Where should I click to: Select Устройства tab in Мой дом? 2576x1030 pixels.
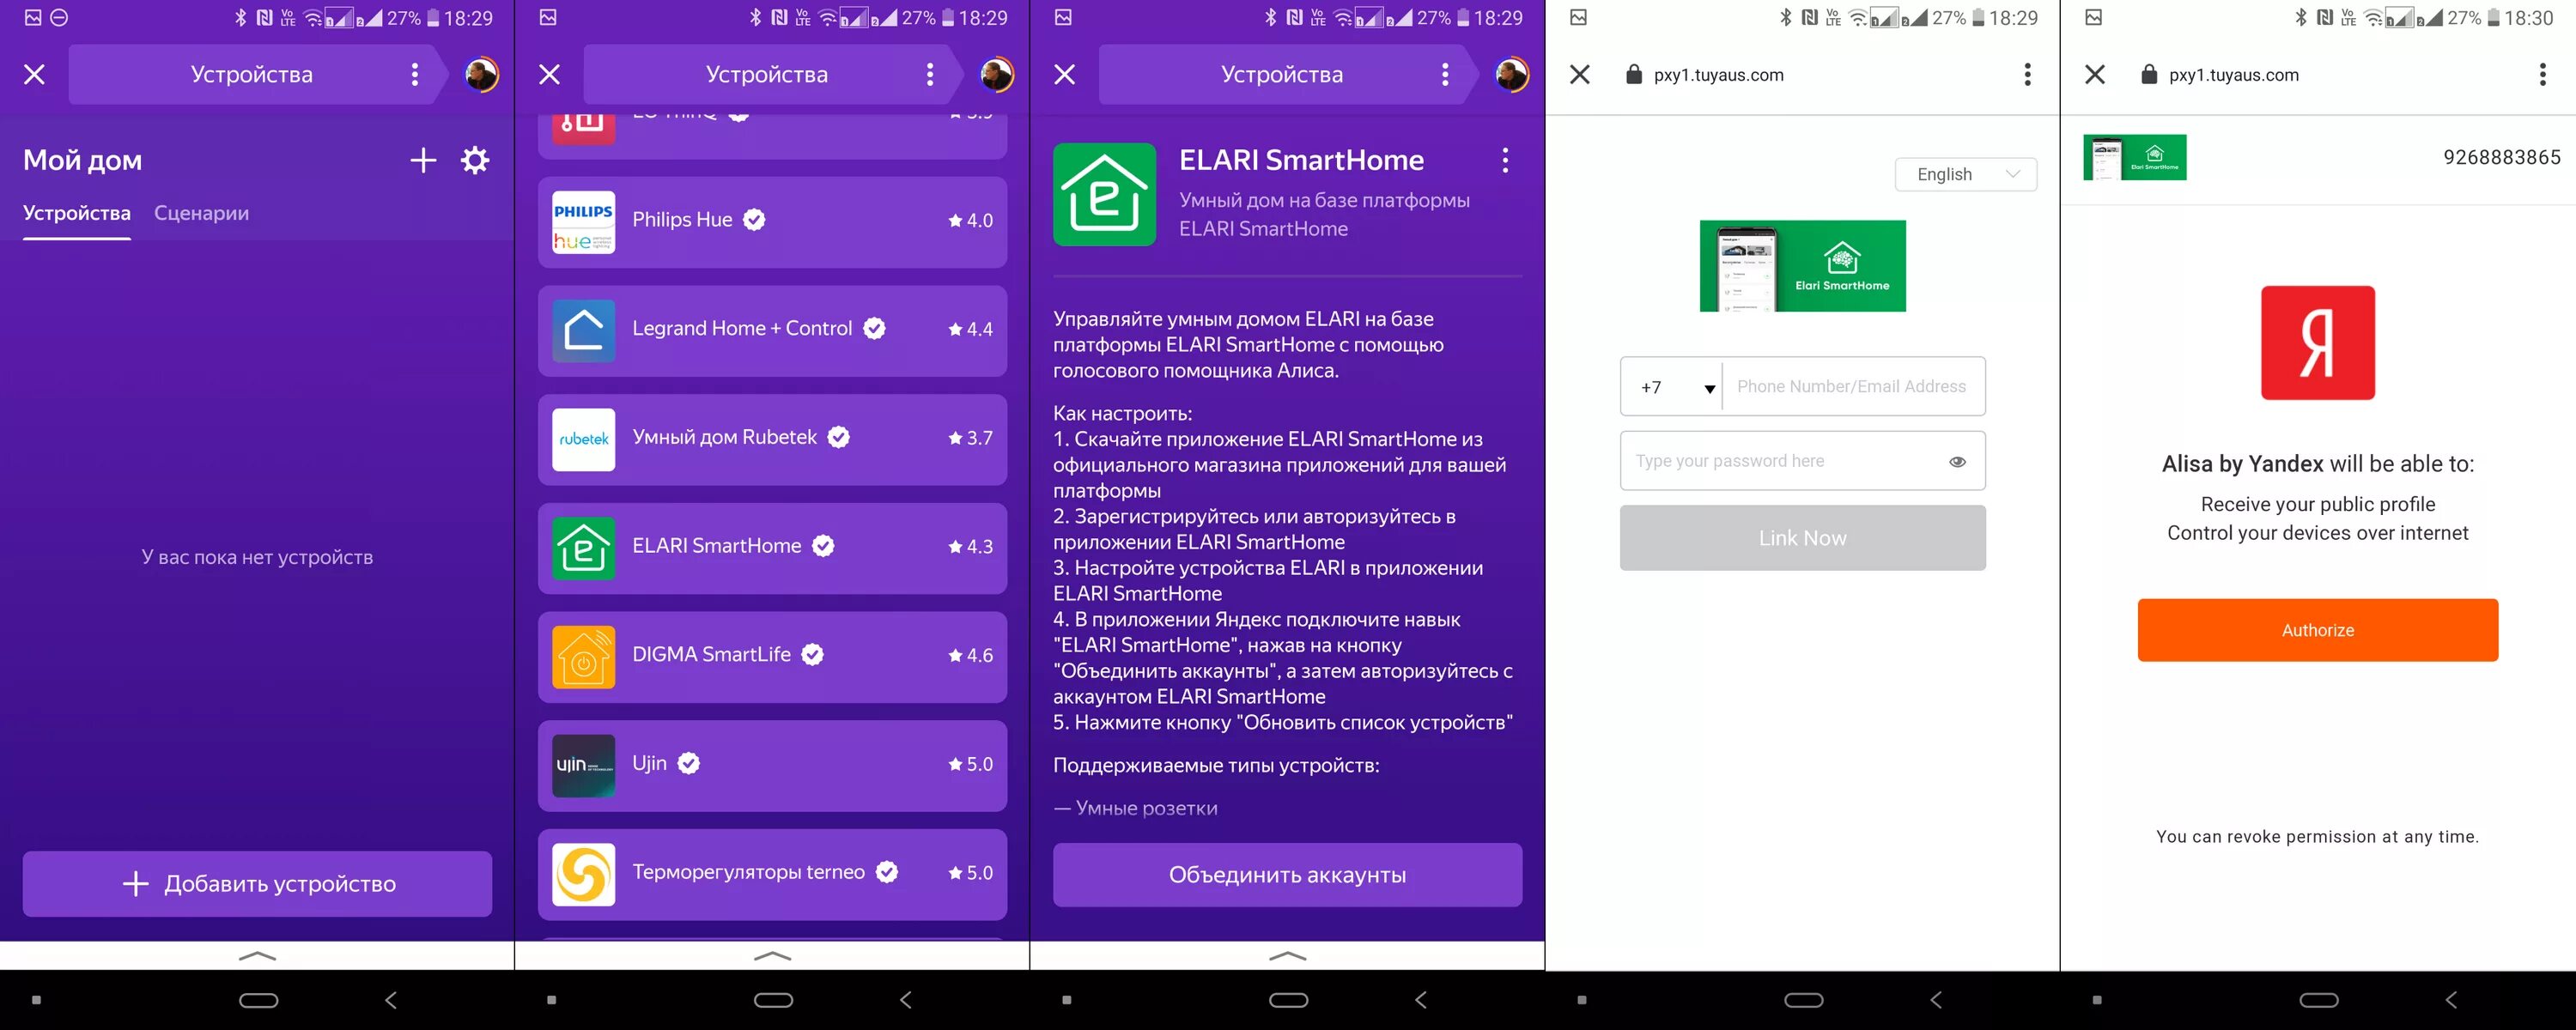[x=74, y=212]
